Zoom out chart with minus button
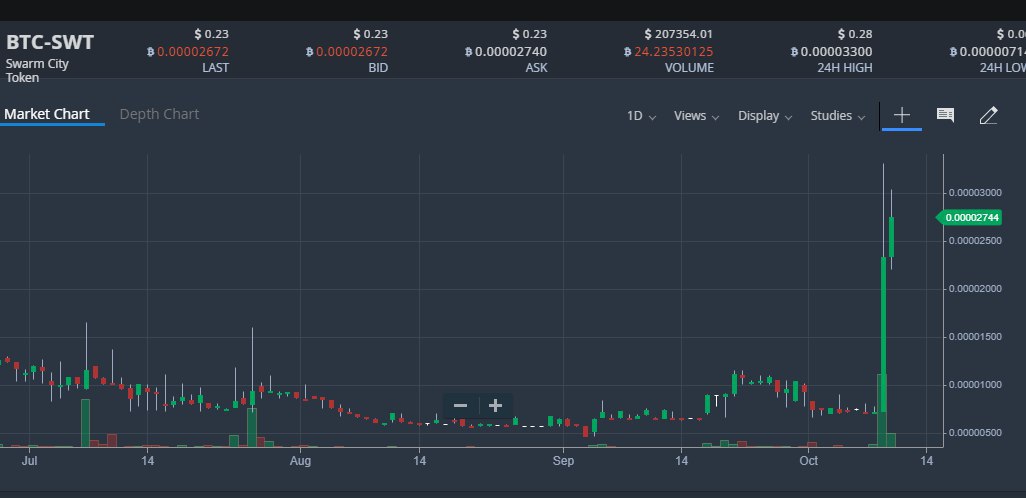Viewport: 1026px width, 498px height. point(461,406)
